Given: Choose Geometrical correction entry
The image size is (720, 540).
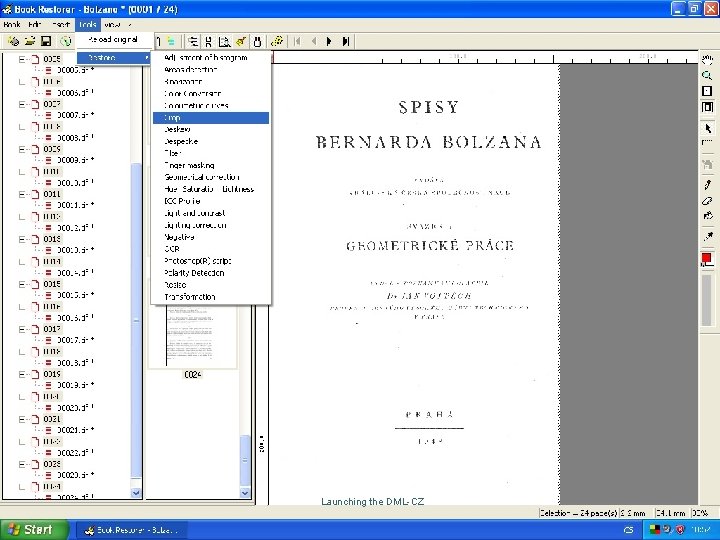Looking at the screenshot, I should 211,177.
